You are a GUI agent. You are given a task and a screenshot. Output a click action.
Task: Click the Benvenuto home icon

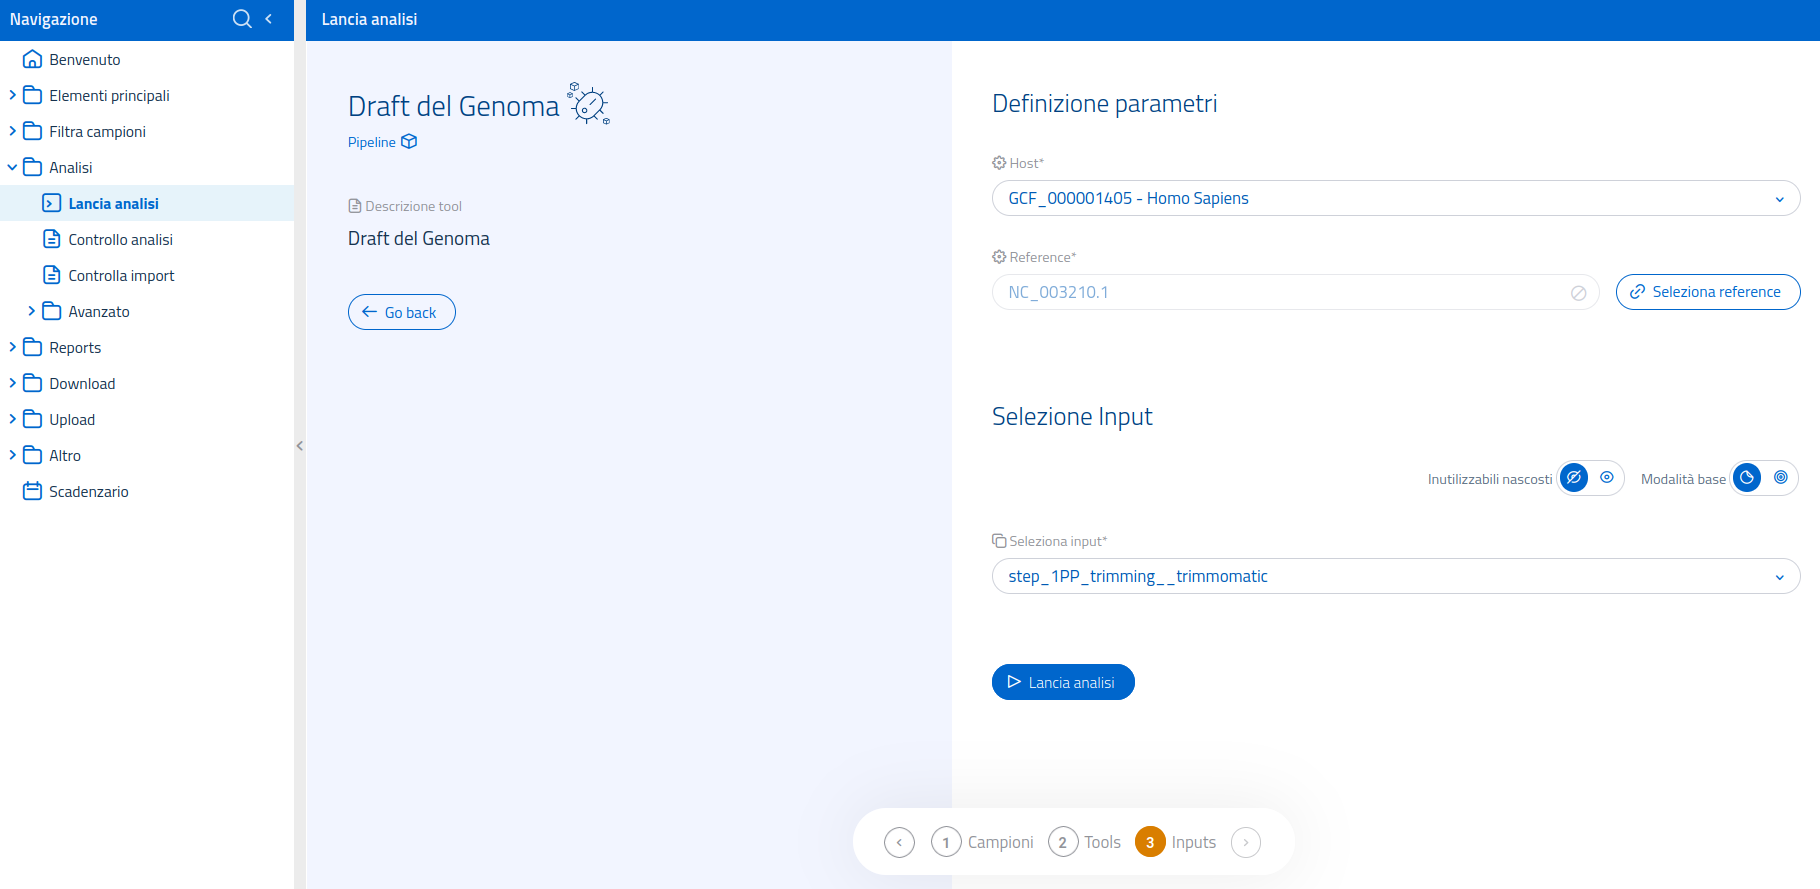(x=32, y=59)
